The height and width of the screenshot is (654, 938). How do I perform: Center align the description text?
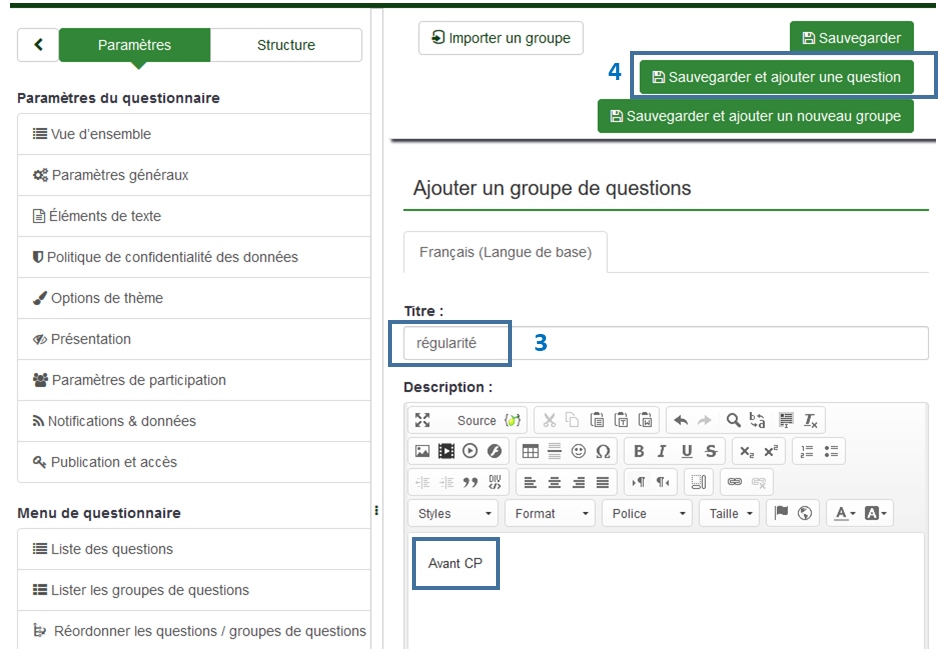point(554,482)
